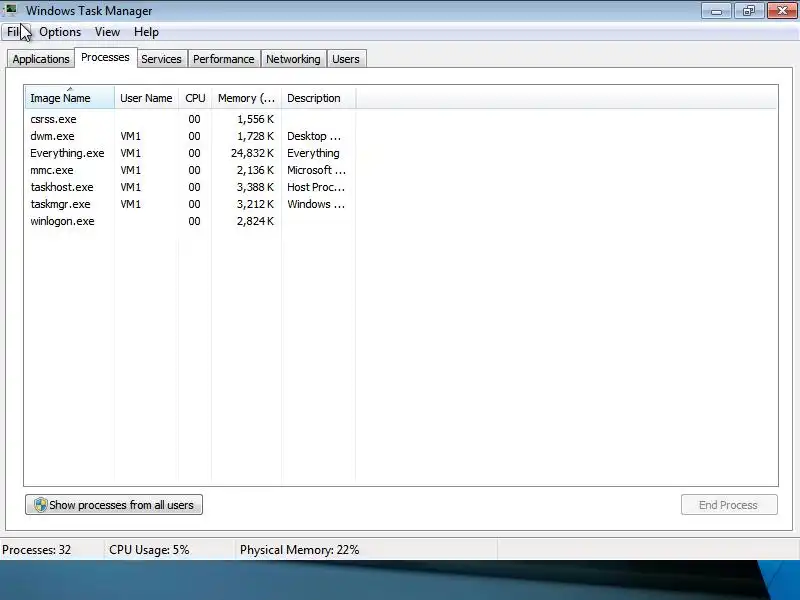The width and height of the screenshot is (800, 600).
Task: Click the Processes: 32 status entry
Action: click(37, 549)
